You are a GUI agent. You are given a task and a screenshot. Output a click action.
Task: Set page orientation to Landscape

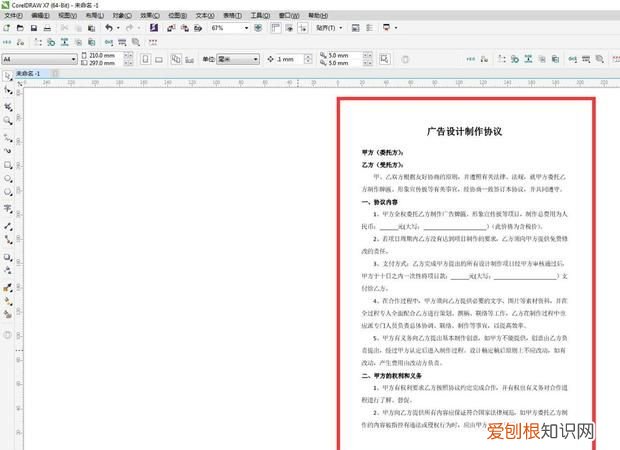[159, 59]
